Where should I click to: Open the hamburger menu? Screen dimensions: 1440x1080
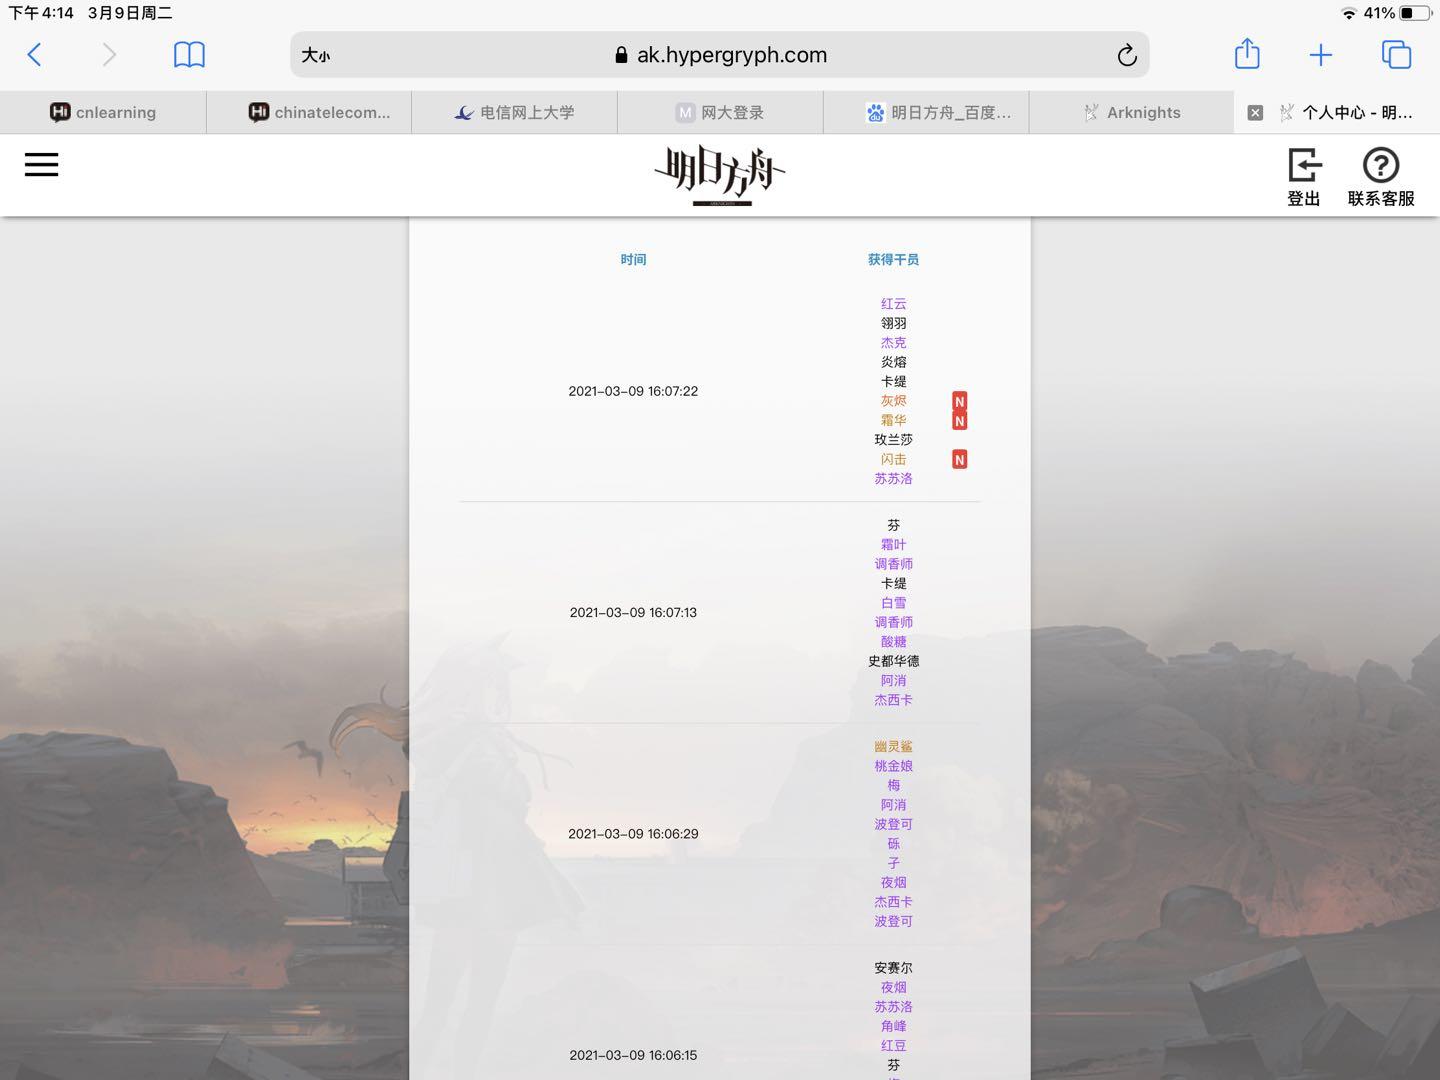42,165
